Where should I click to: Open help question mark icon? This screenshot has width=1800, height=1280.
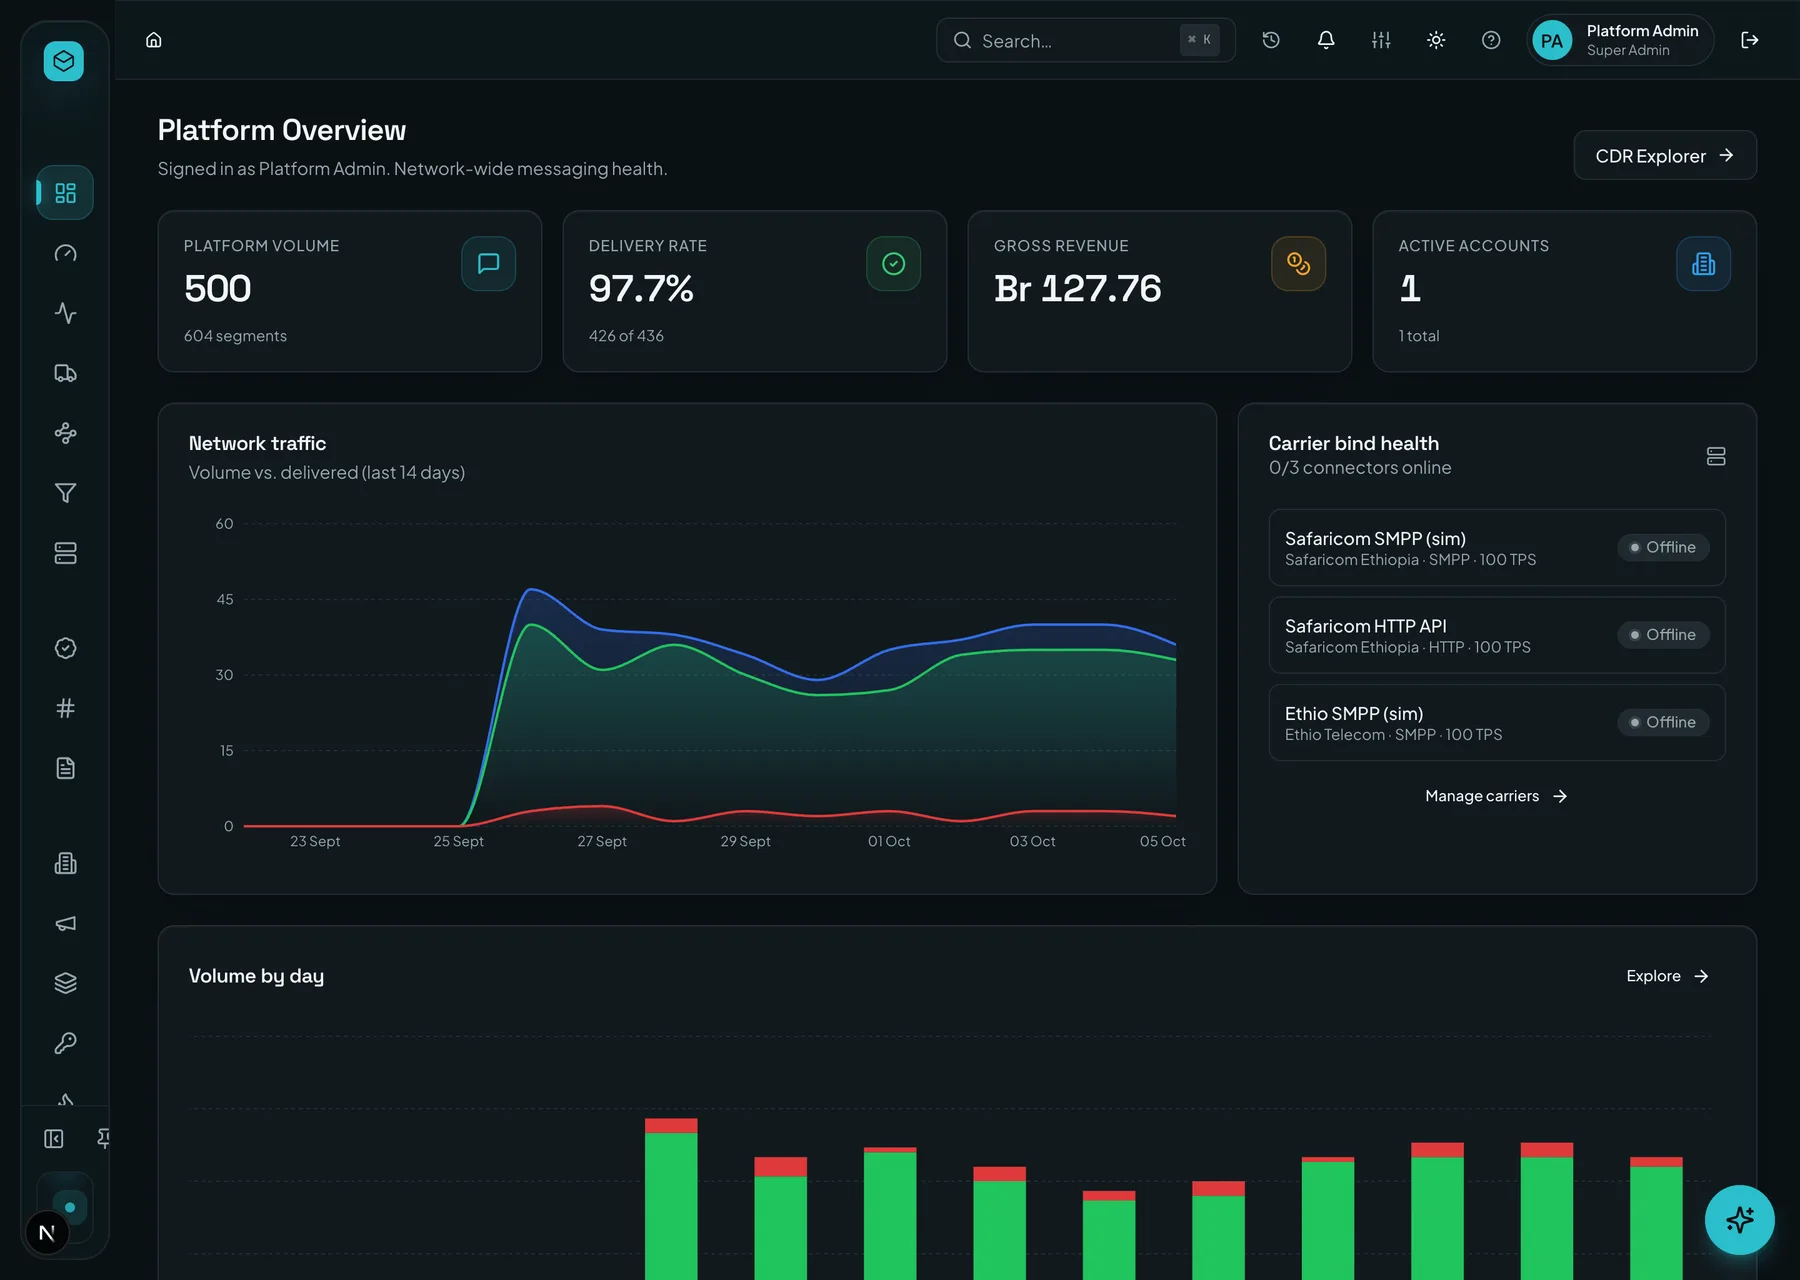point(1491,40)
